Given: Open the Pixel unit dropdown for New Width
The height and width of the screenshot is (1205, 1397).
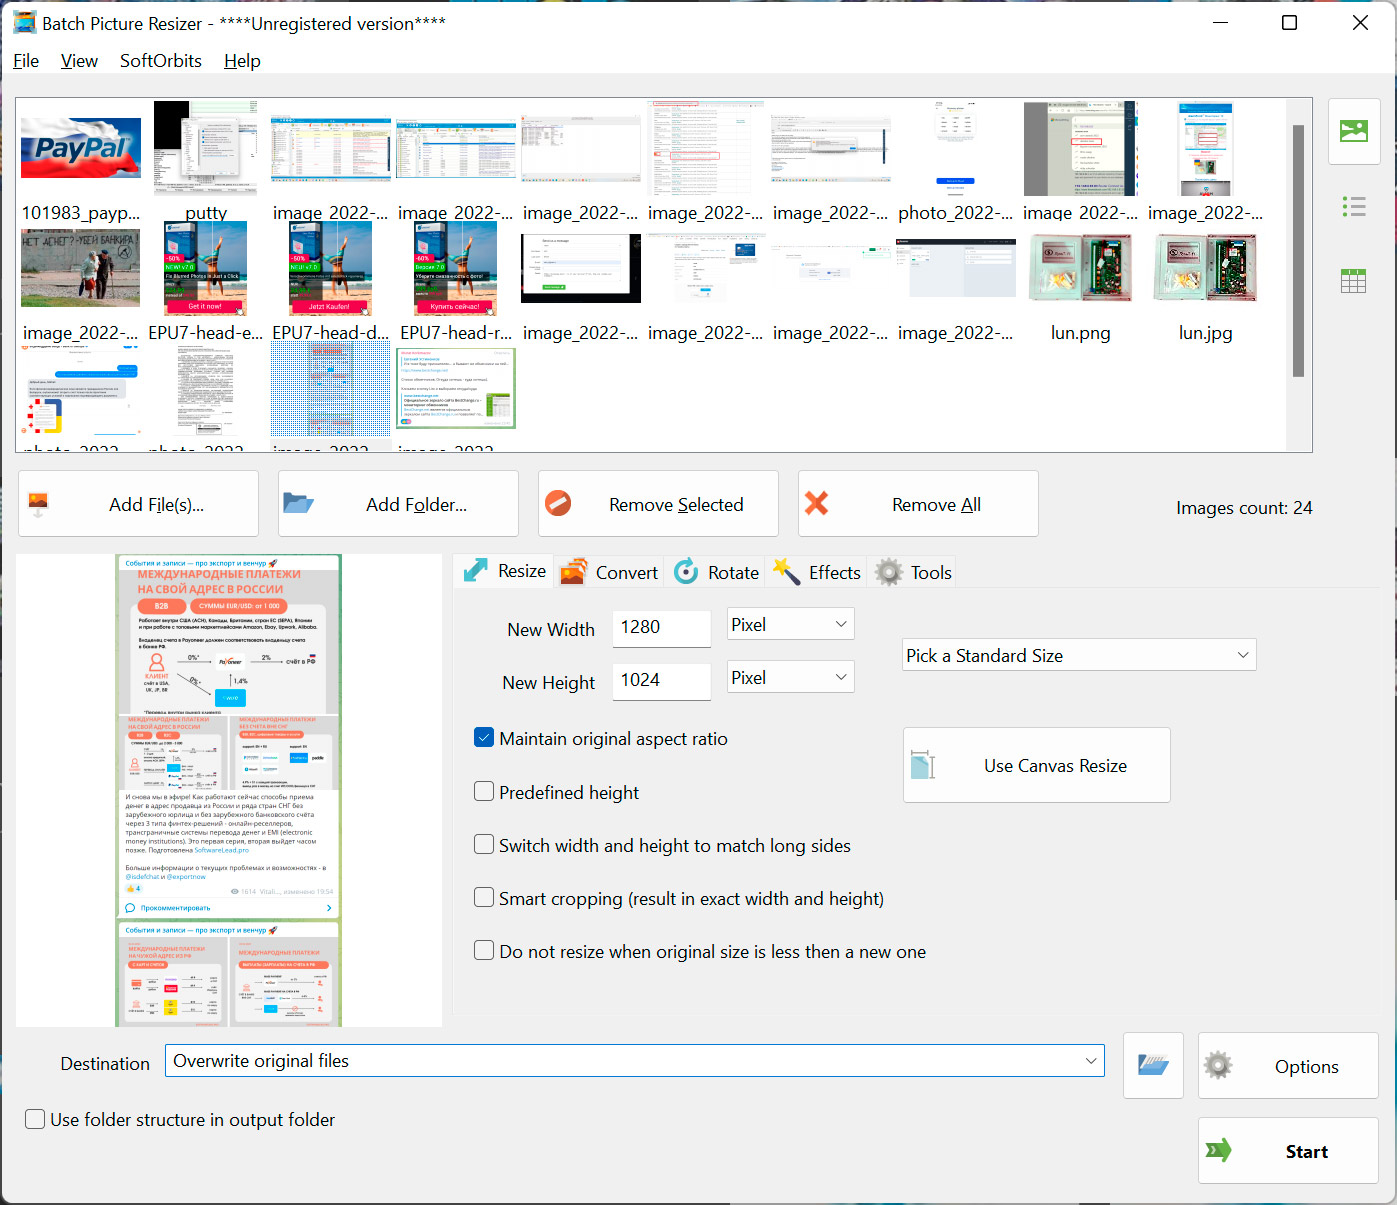Looking at the screenshot, I should (x=790, y=623).
